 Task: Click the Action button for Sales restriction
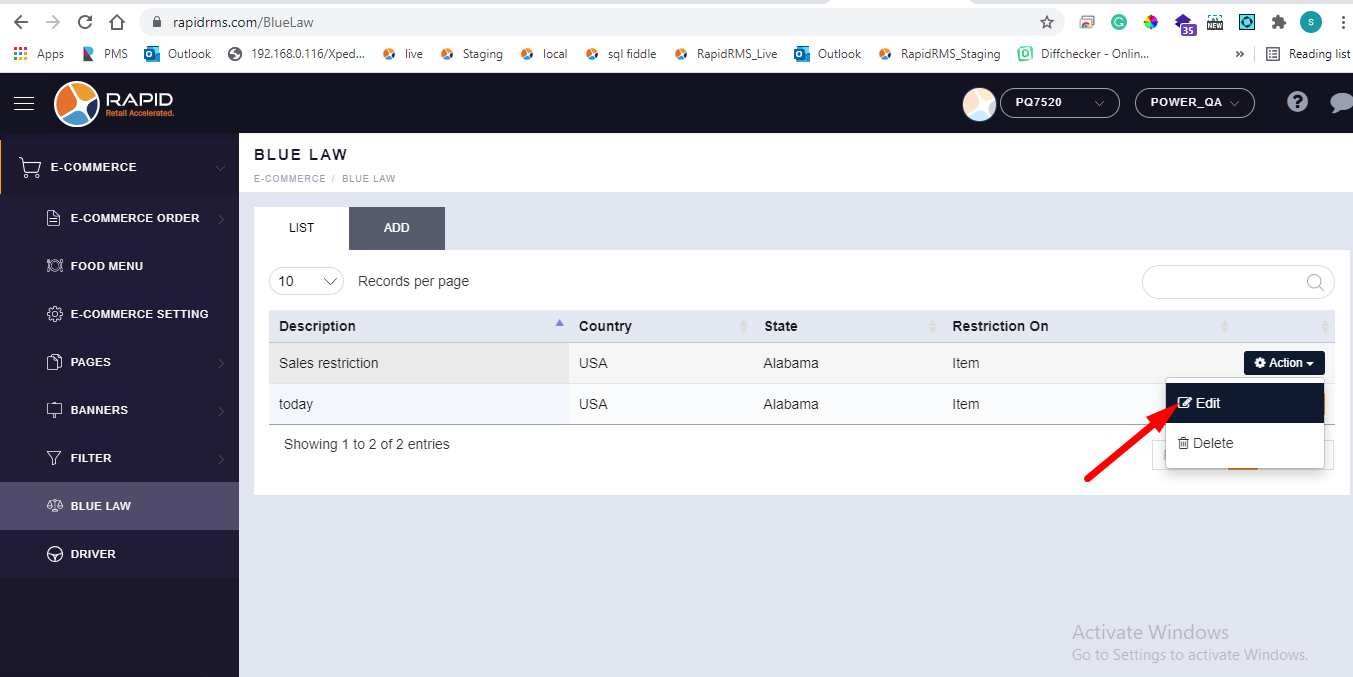1284,363
